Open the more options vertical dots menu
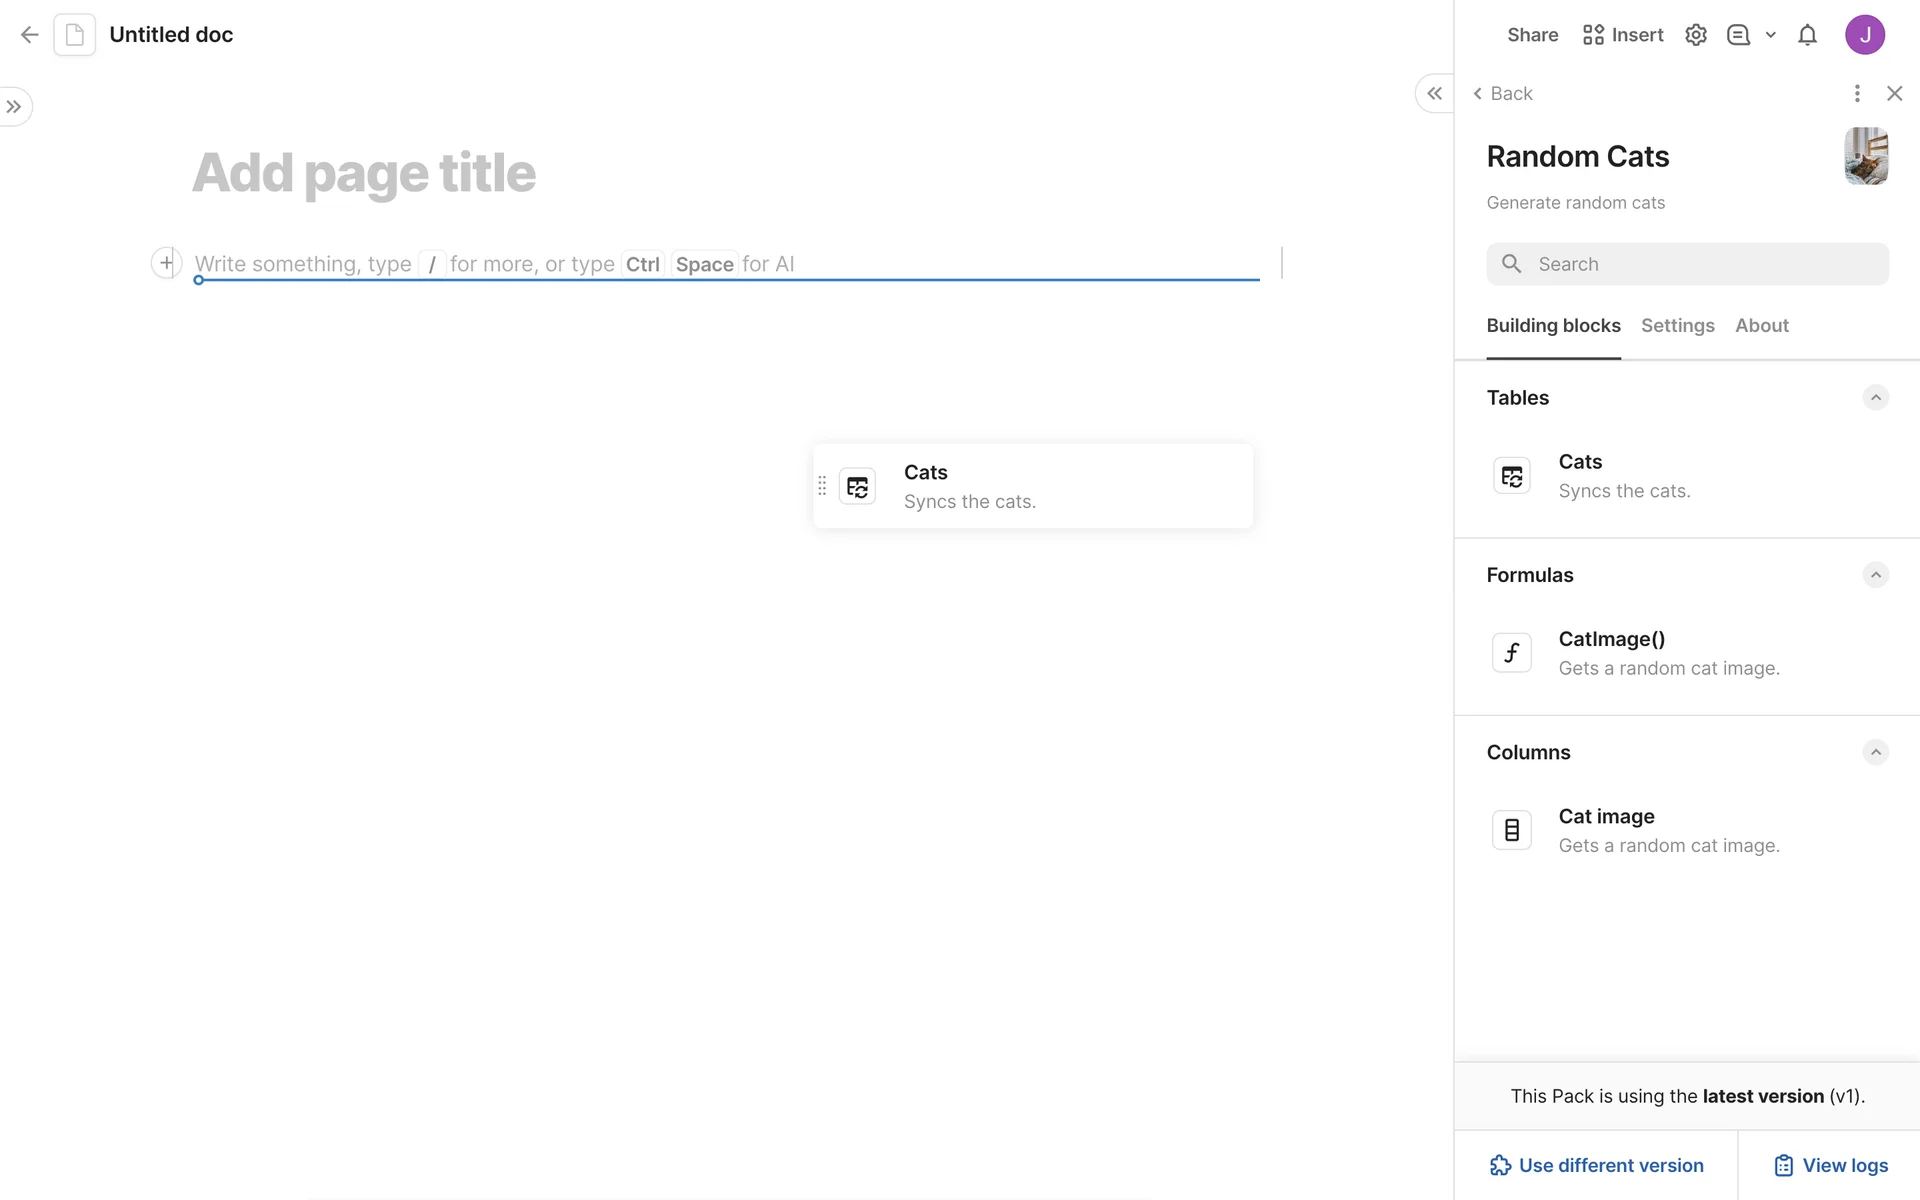The image size is (1920, 1200). pyautogui.click(x=1857, y=93)
